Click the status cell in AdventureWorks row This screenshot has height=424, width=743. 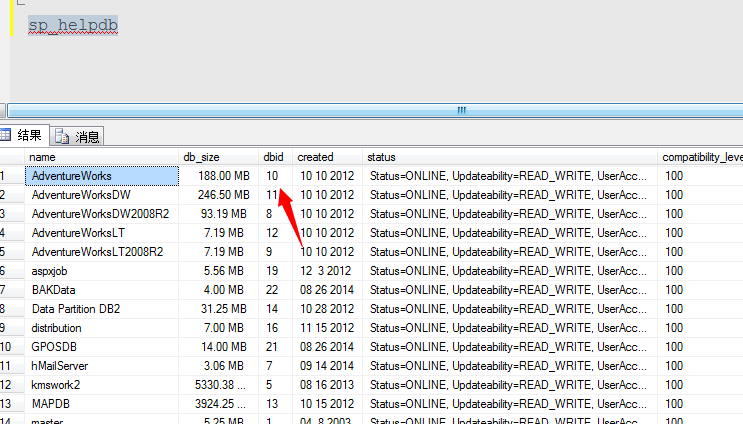(x=510, y=176)
